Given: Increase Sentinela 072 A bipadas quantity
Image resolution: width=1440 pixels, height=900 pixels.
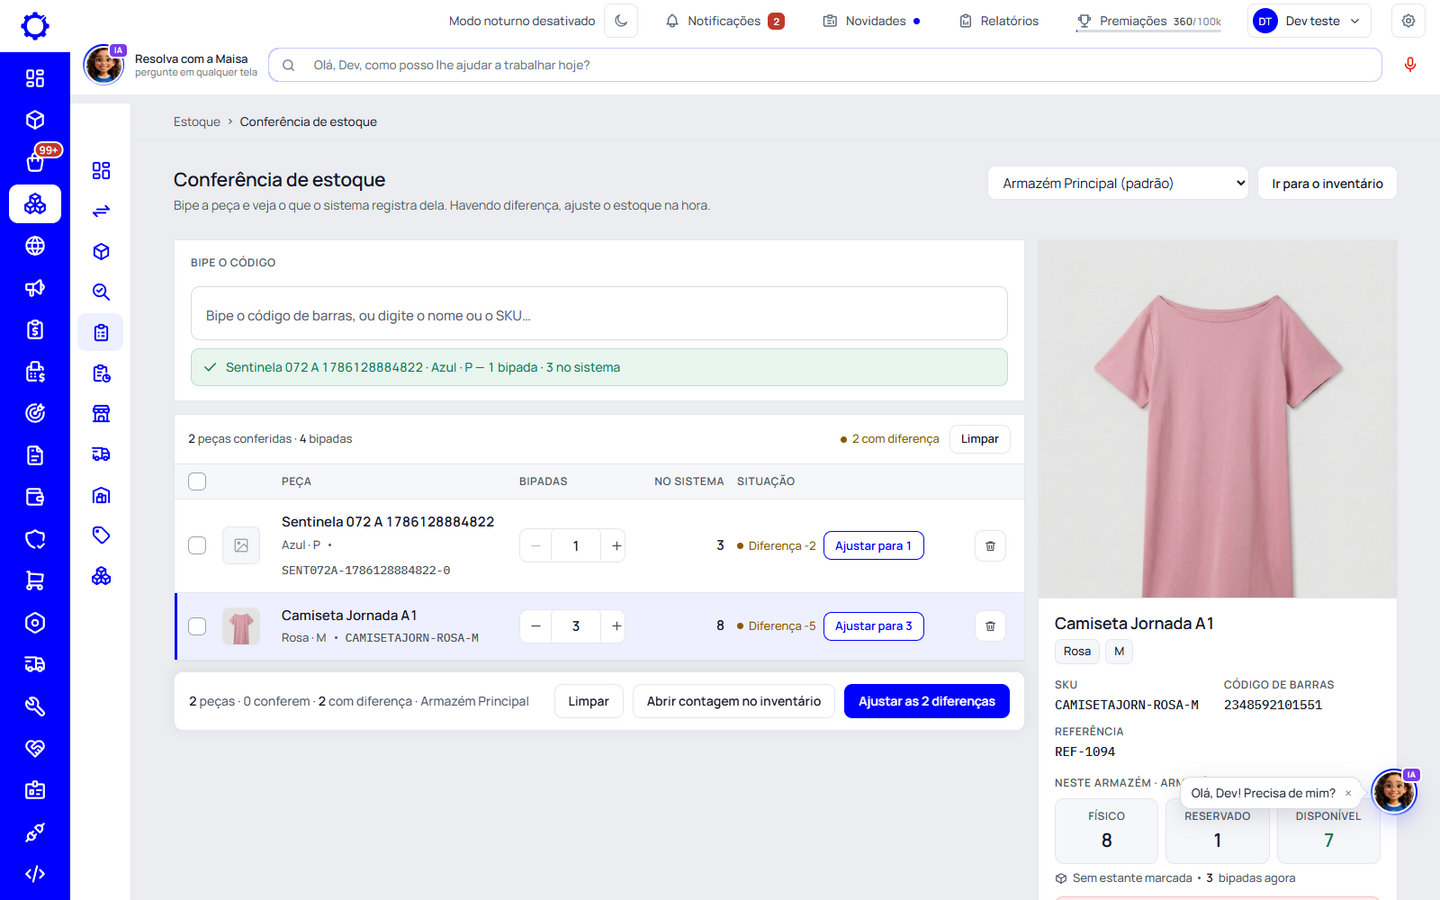Looking at the screenshot, I should 616,546.
